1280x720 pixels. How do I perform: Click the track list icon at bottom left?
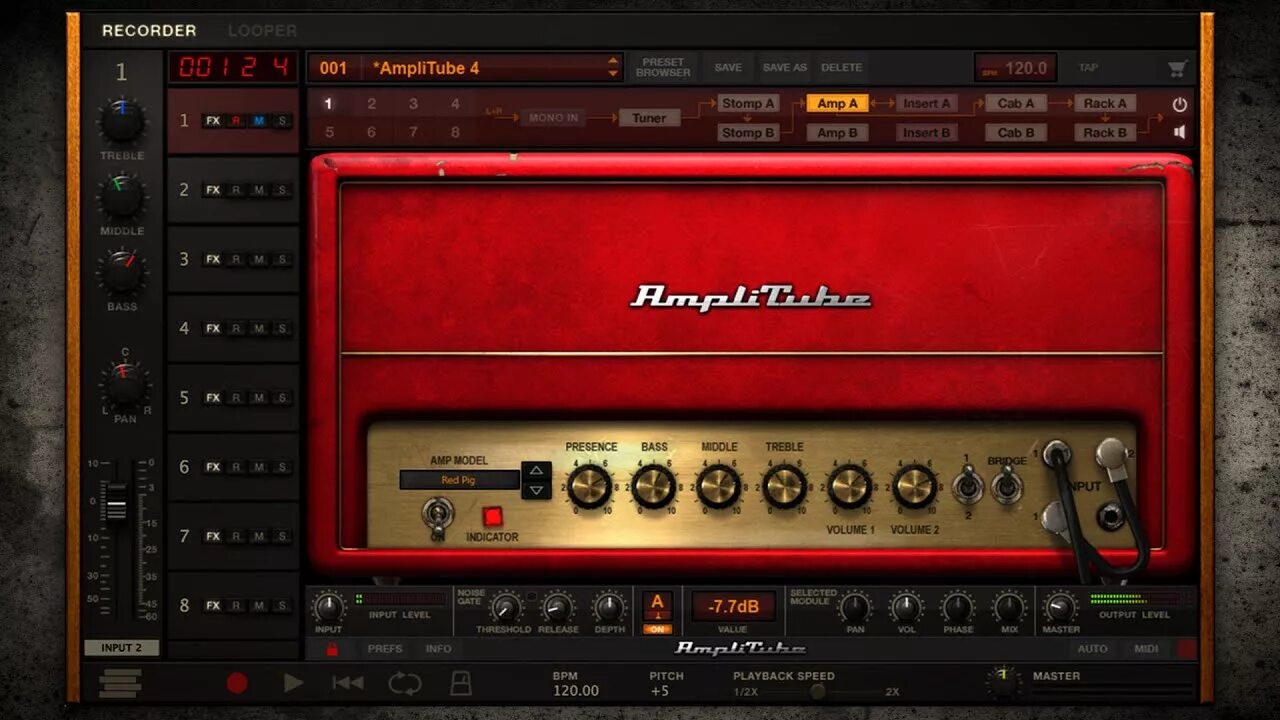(120, 683)
